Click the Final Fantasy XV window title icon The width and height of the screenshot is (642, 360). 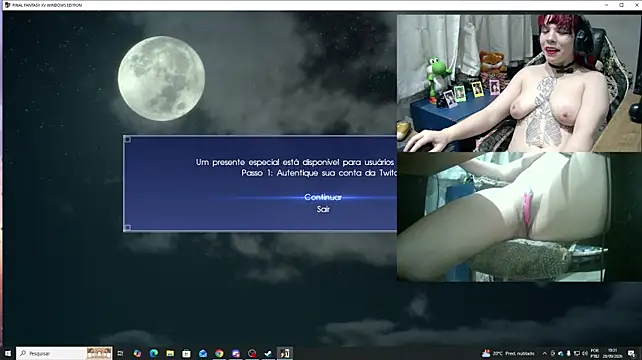point(7,5)
